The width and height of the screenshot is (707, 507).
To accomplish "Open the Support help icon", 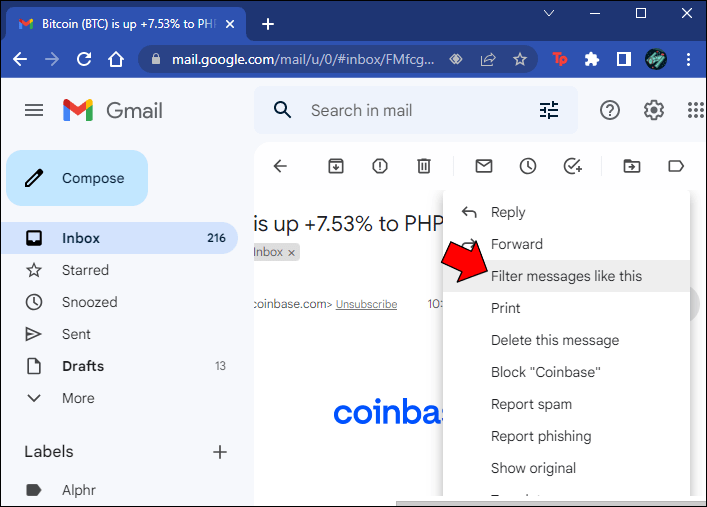I will point(610,110).
